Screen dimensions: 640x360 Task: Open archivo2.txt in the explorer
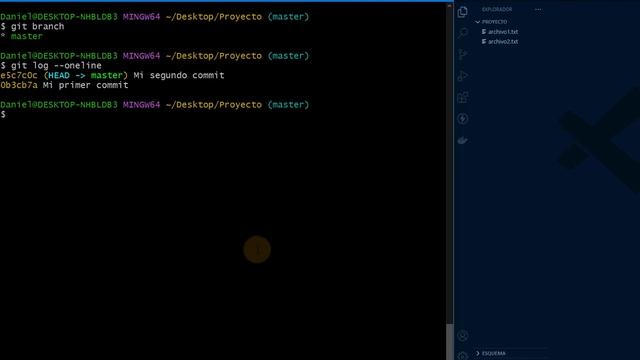coord(503,42)
